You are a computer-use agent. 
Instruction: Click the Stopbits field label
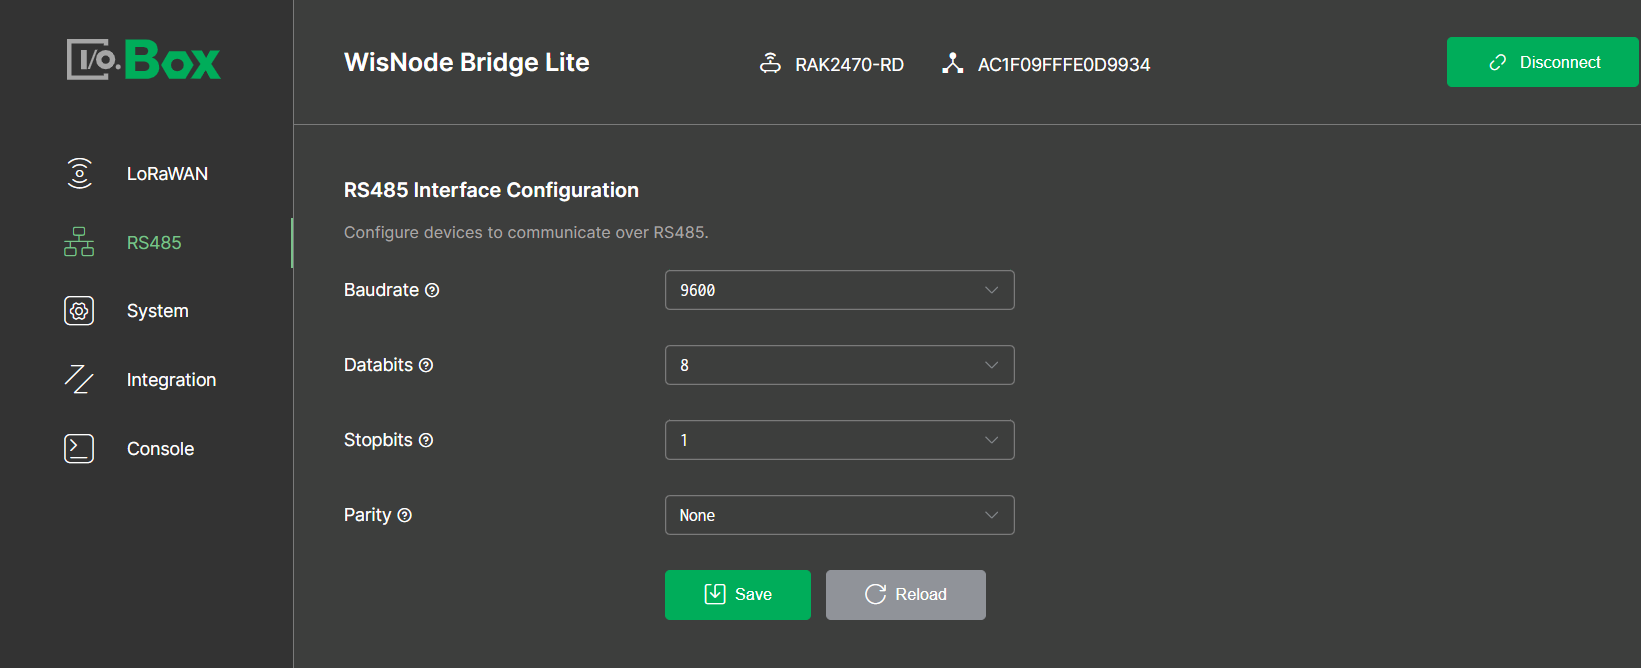click(x=378, y=440)
